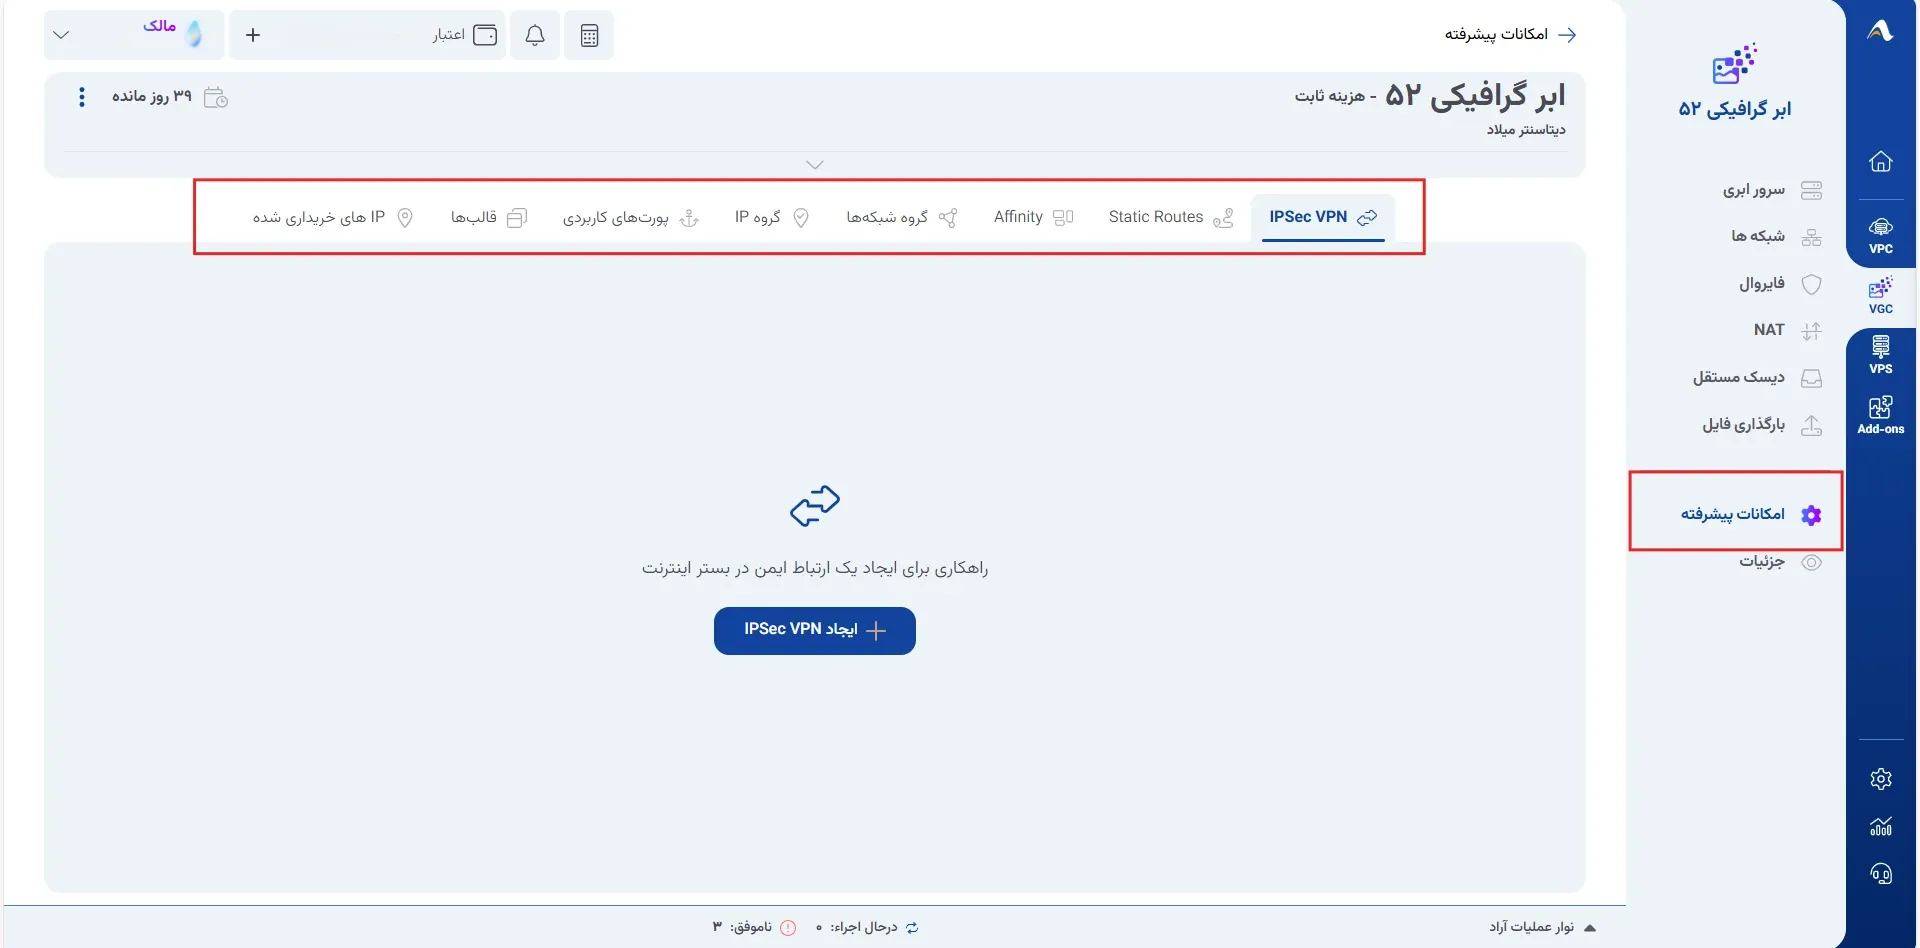Open the VPS section icon

point(1880,356)
